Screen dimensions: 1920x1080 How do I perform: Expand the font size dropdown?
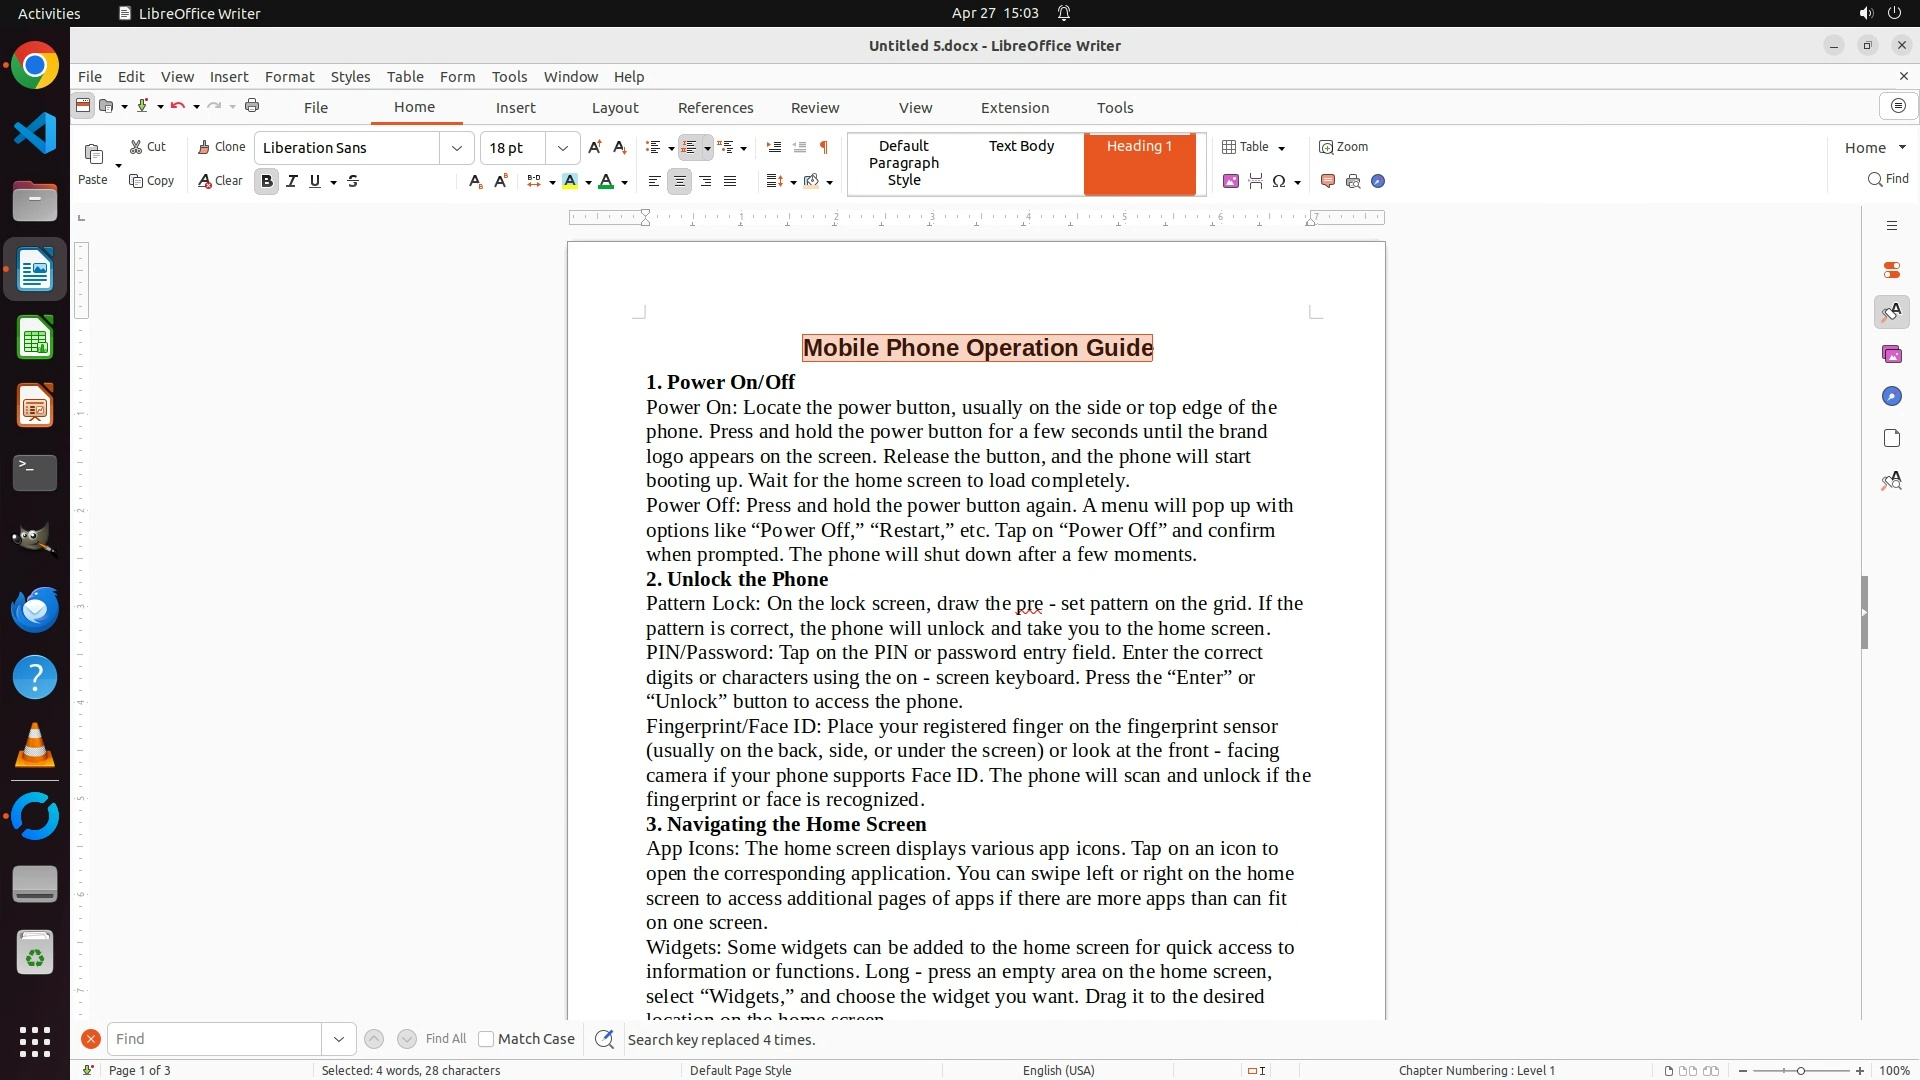(562, 148)
